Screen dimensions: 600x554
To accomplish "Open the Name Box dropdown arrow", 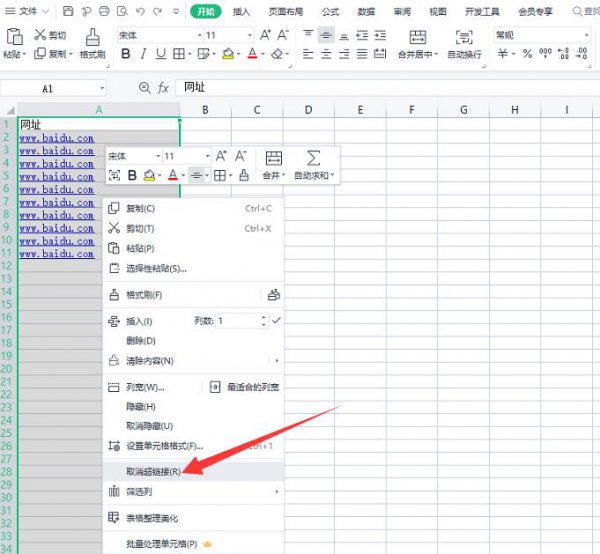I will click(x=102, y=88).
